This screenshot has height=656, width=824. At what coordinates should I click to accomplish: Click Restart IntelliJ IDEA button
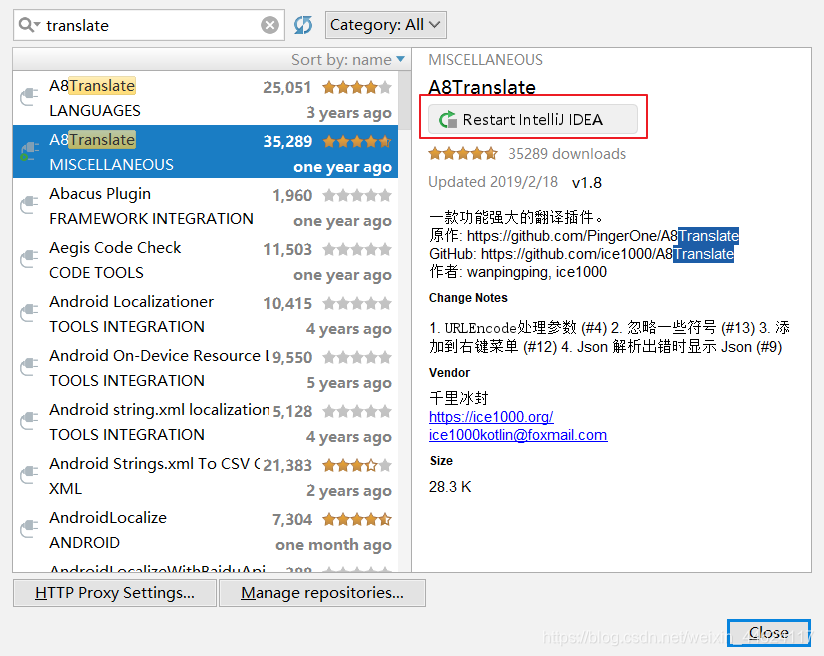pos(533,119)
